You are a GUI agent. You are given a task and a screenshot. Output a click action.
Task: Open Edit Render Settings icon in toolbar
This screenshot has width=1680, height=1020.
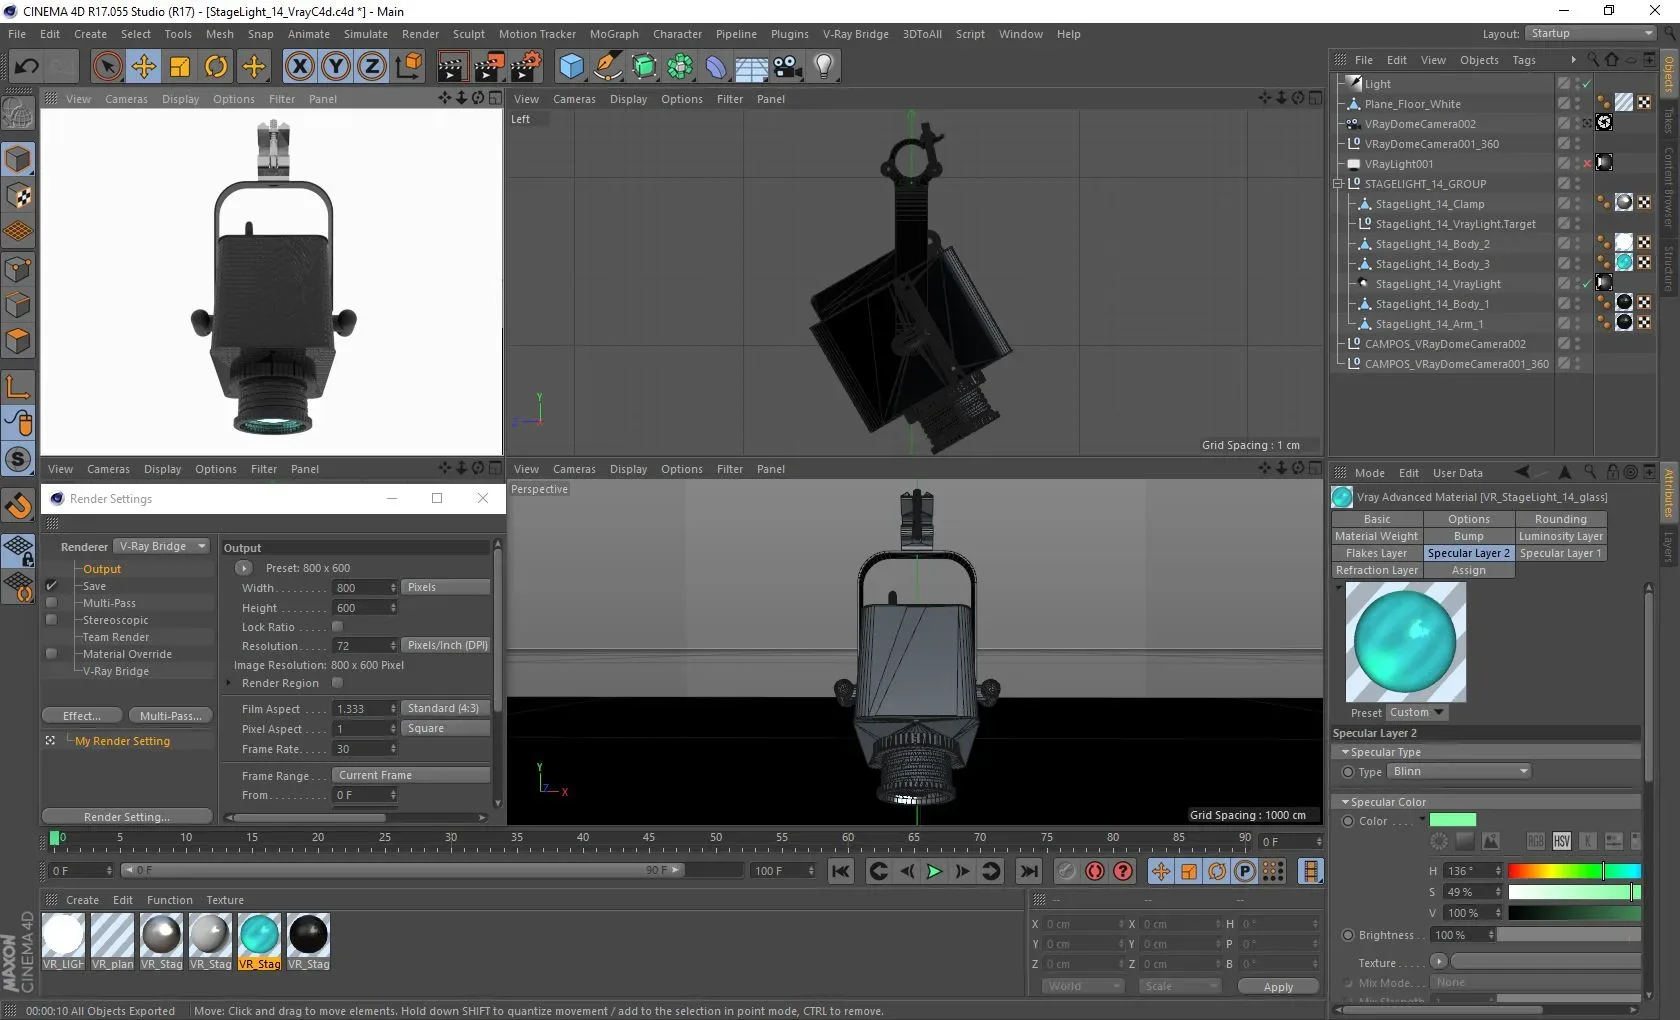click(x=525, y=66)
